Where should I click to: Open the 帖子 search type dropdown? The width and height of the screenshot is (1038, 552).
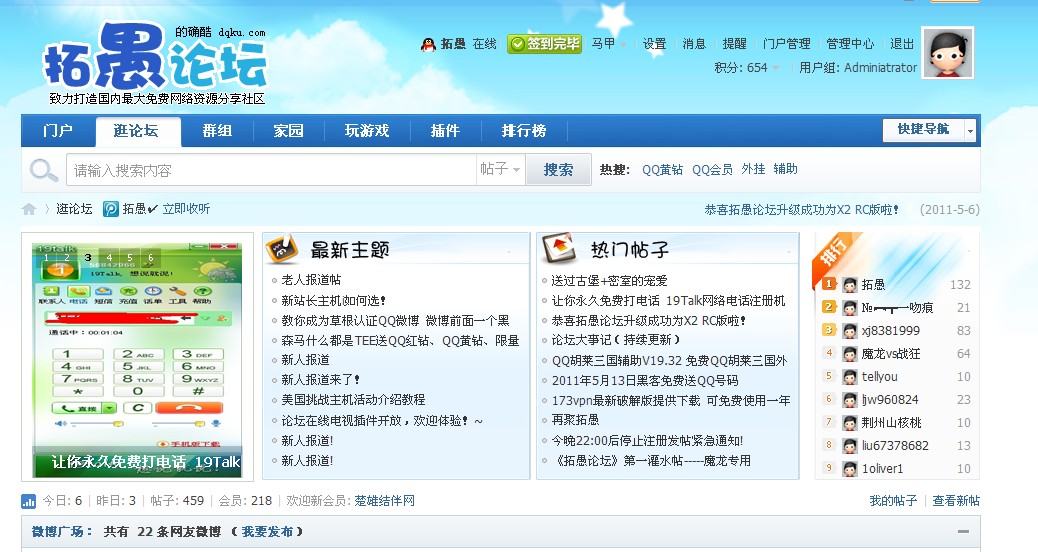[x=500, y=169]
